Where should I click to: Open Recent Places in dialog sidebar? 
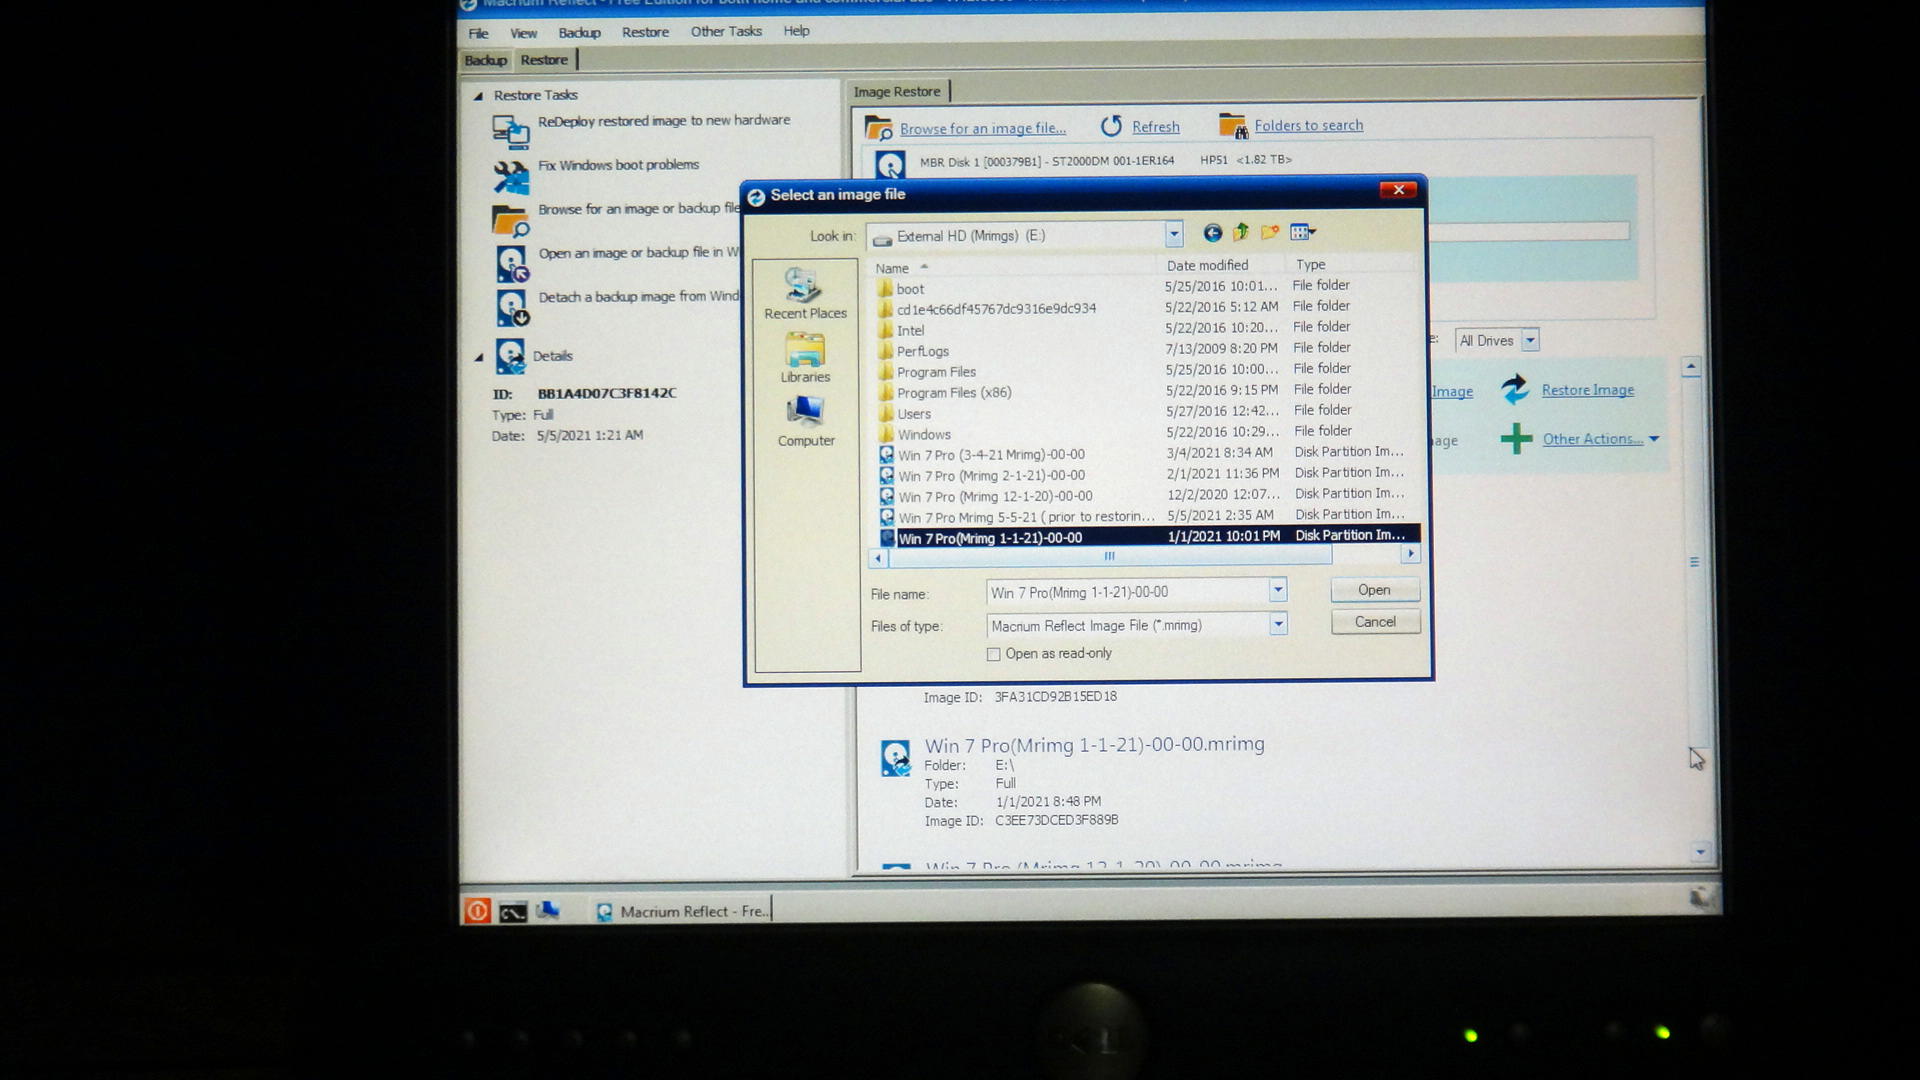805,294
